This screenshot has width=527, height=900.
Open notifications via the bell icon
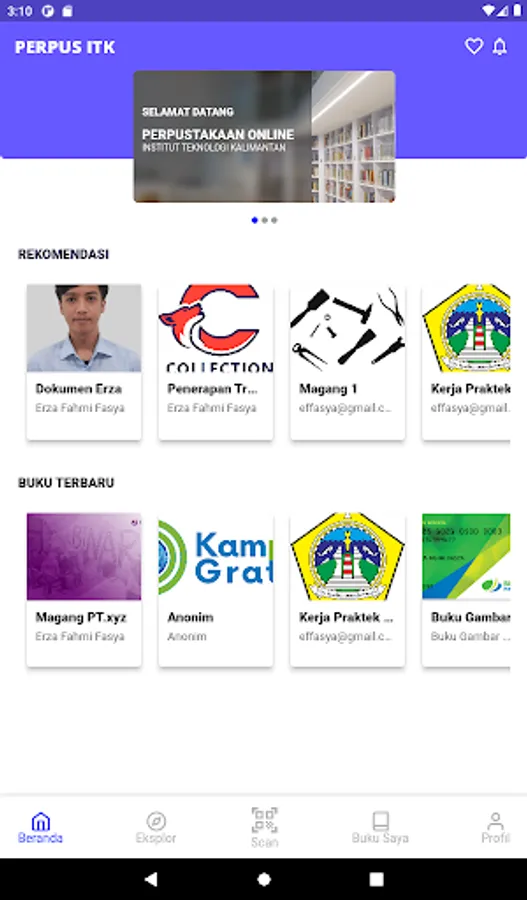[x=500, y=46]
